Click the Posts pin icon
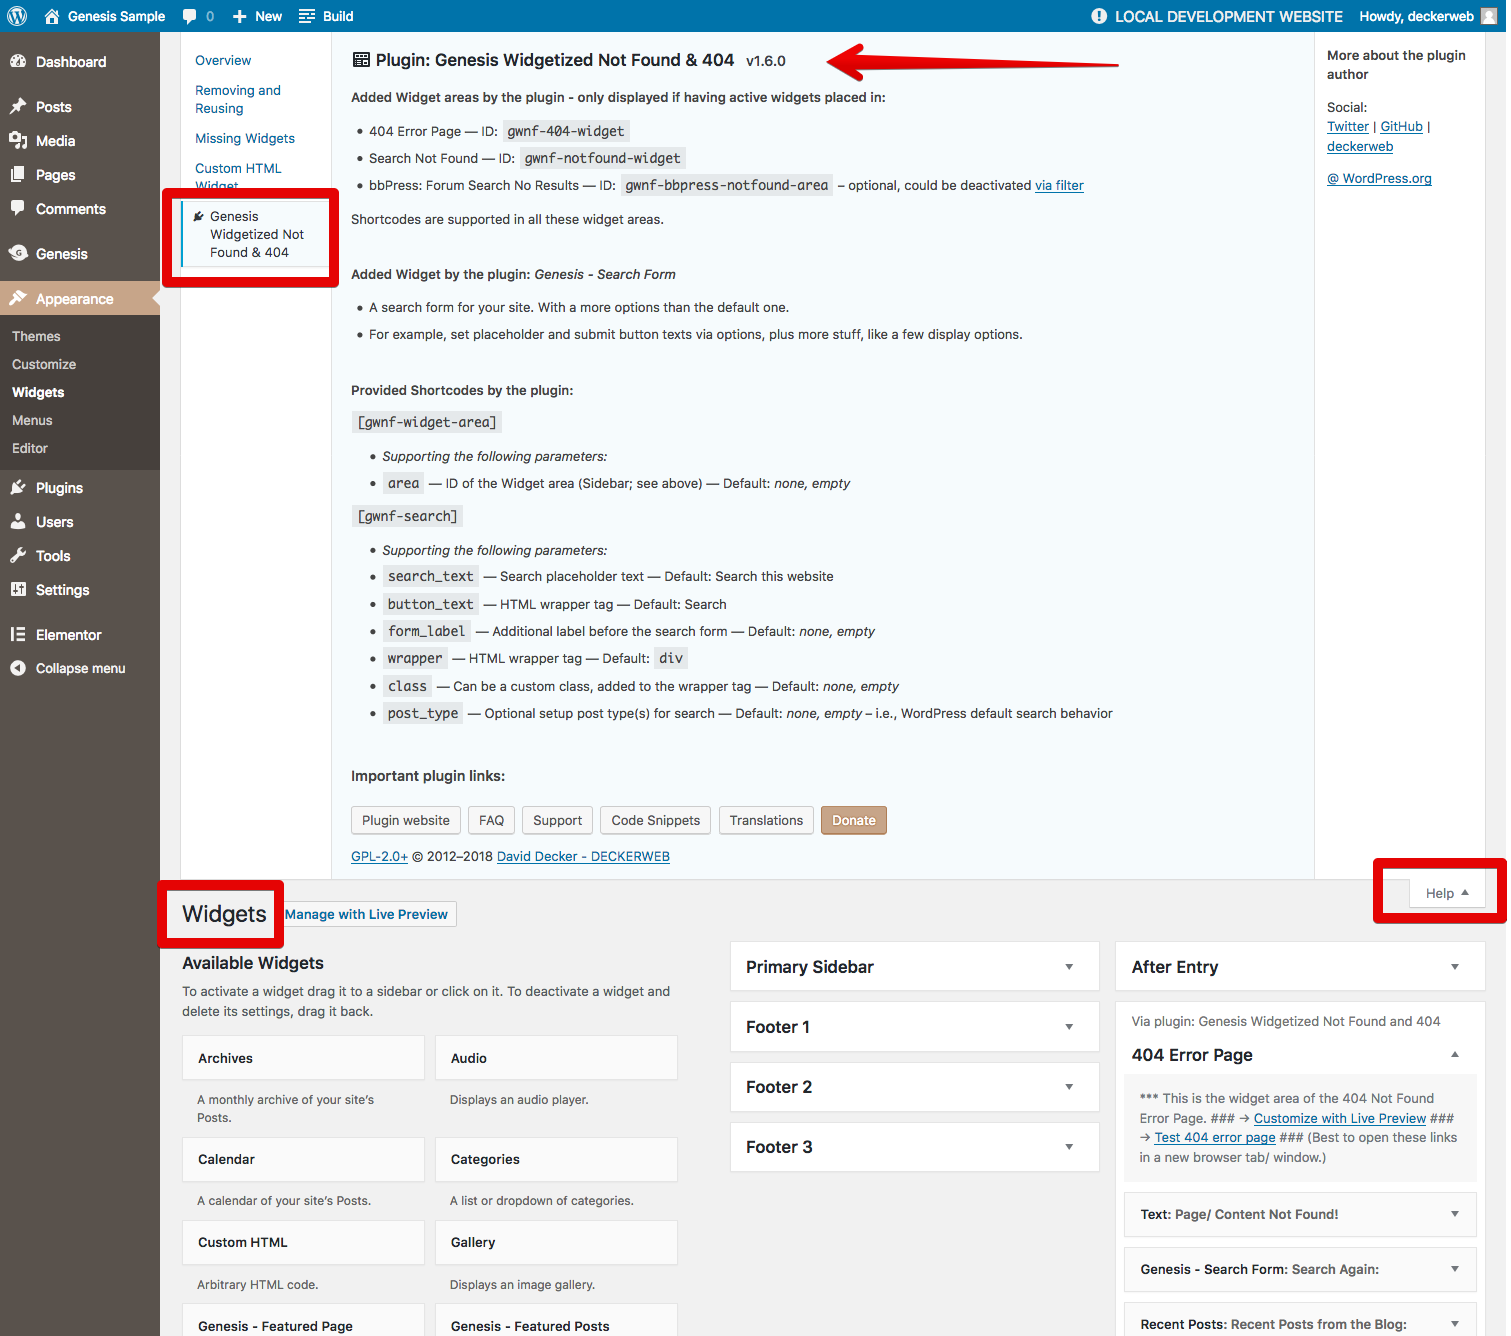 [18, 106]
